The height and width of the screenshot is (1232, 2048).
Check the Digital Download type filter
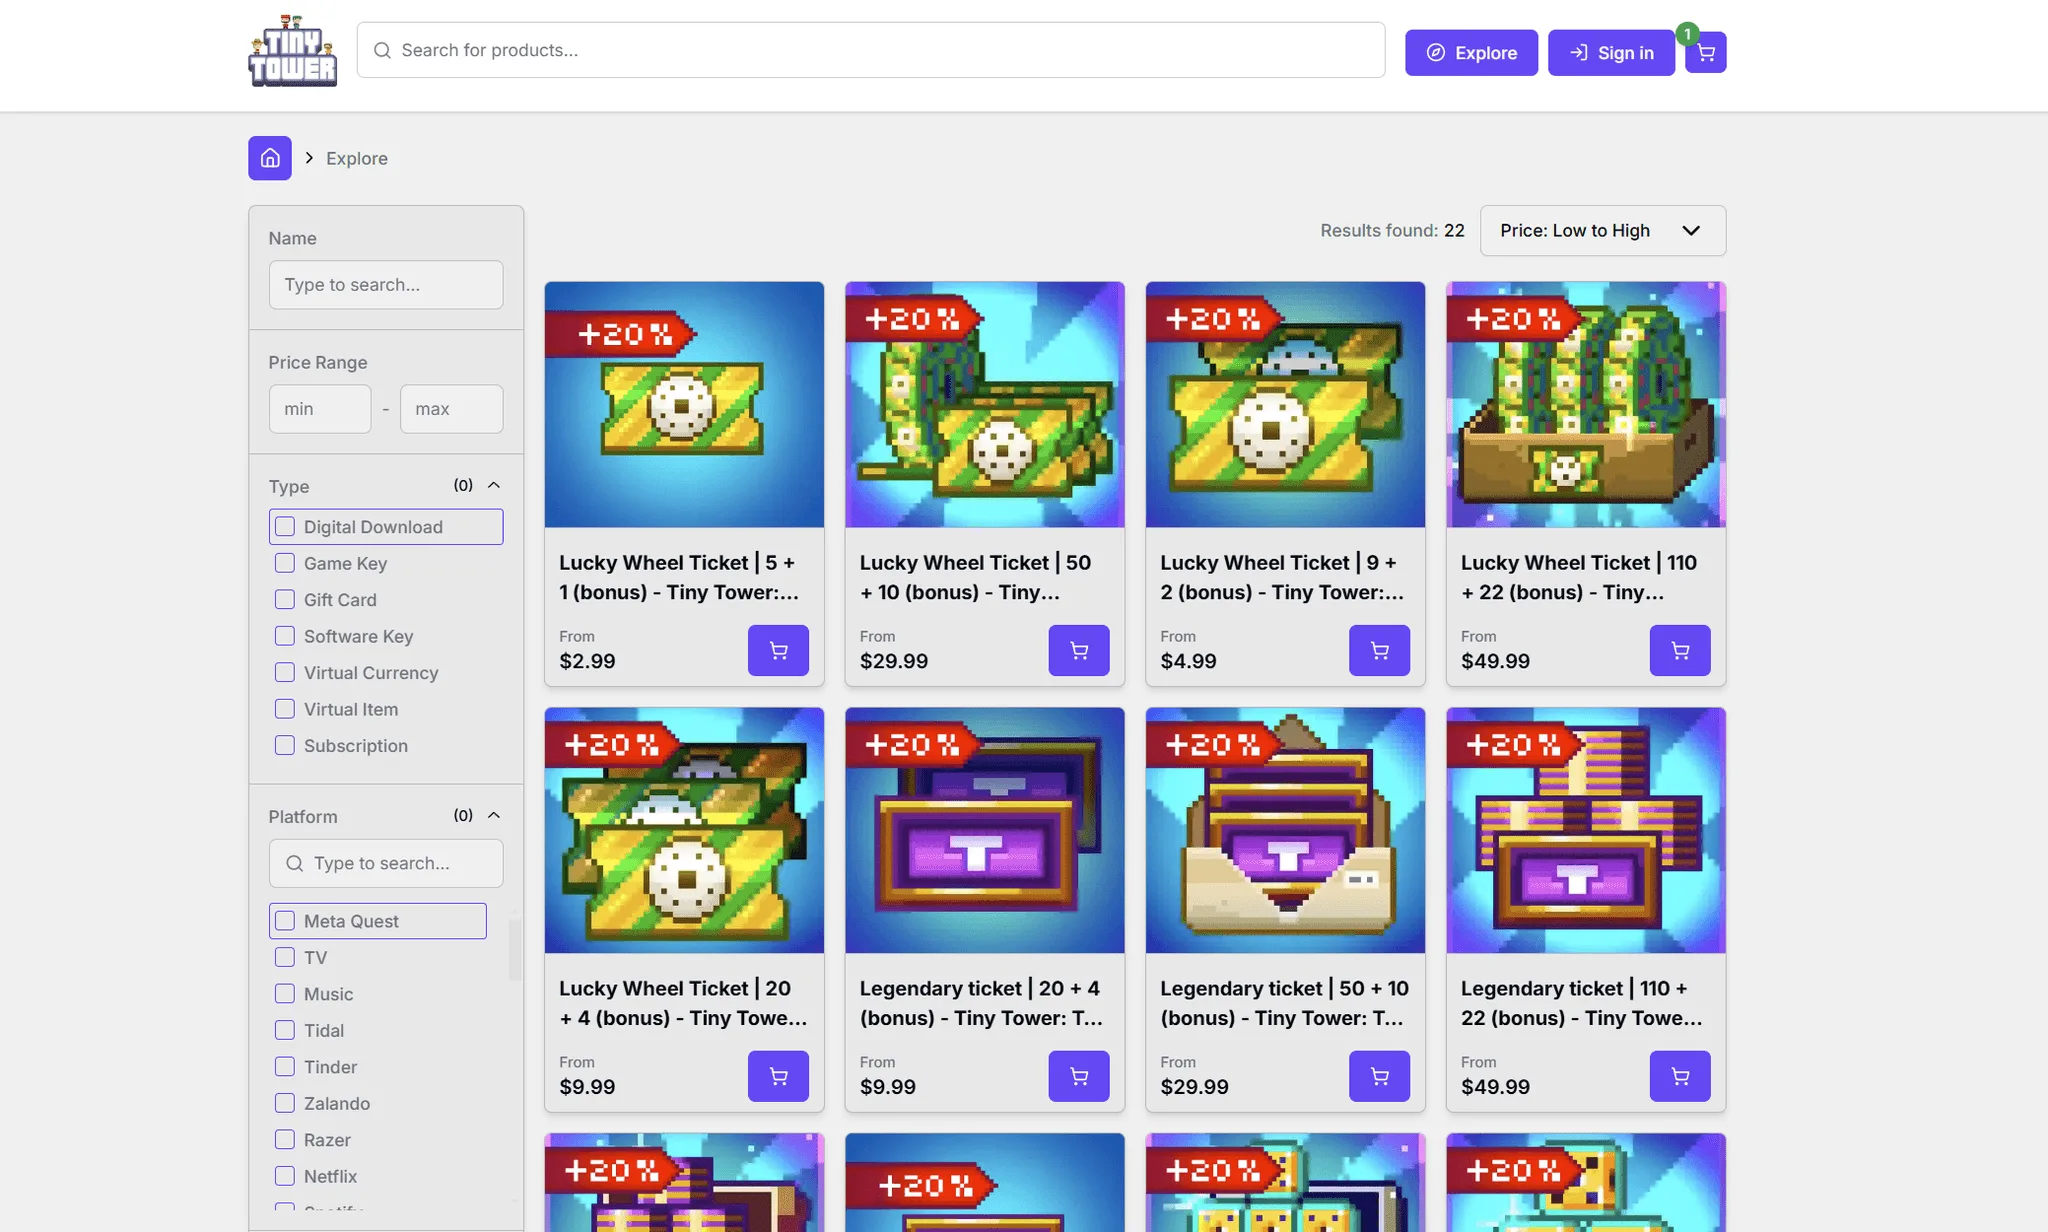(x=285, y=527)
